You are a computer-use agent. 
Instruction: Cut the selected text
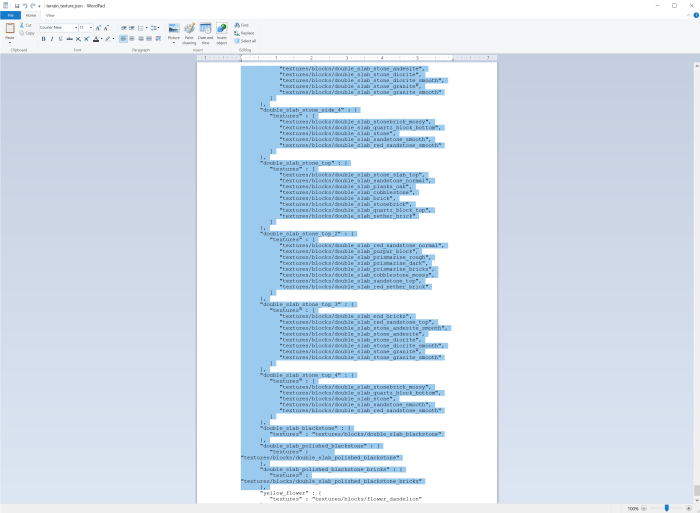[x=25, y=25]
